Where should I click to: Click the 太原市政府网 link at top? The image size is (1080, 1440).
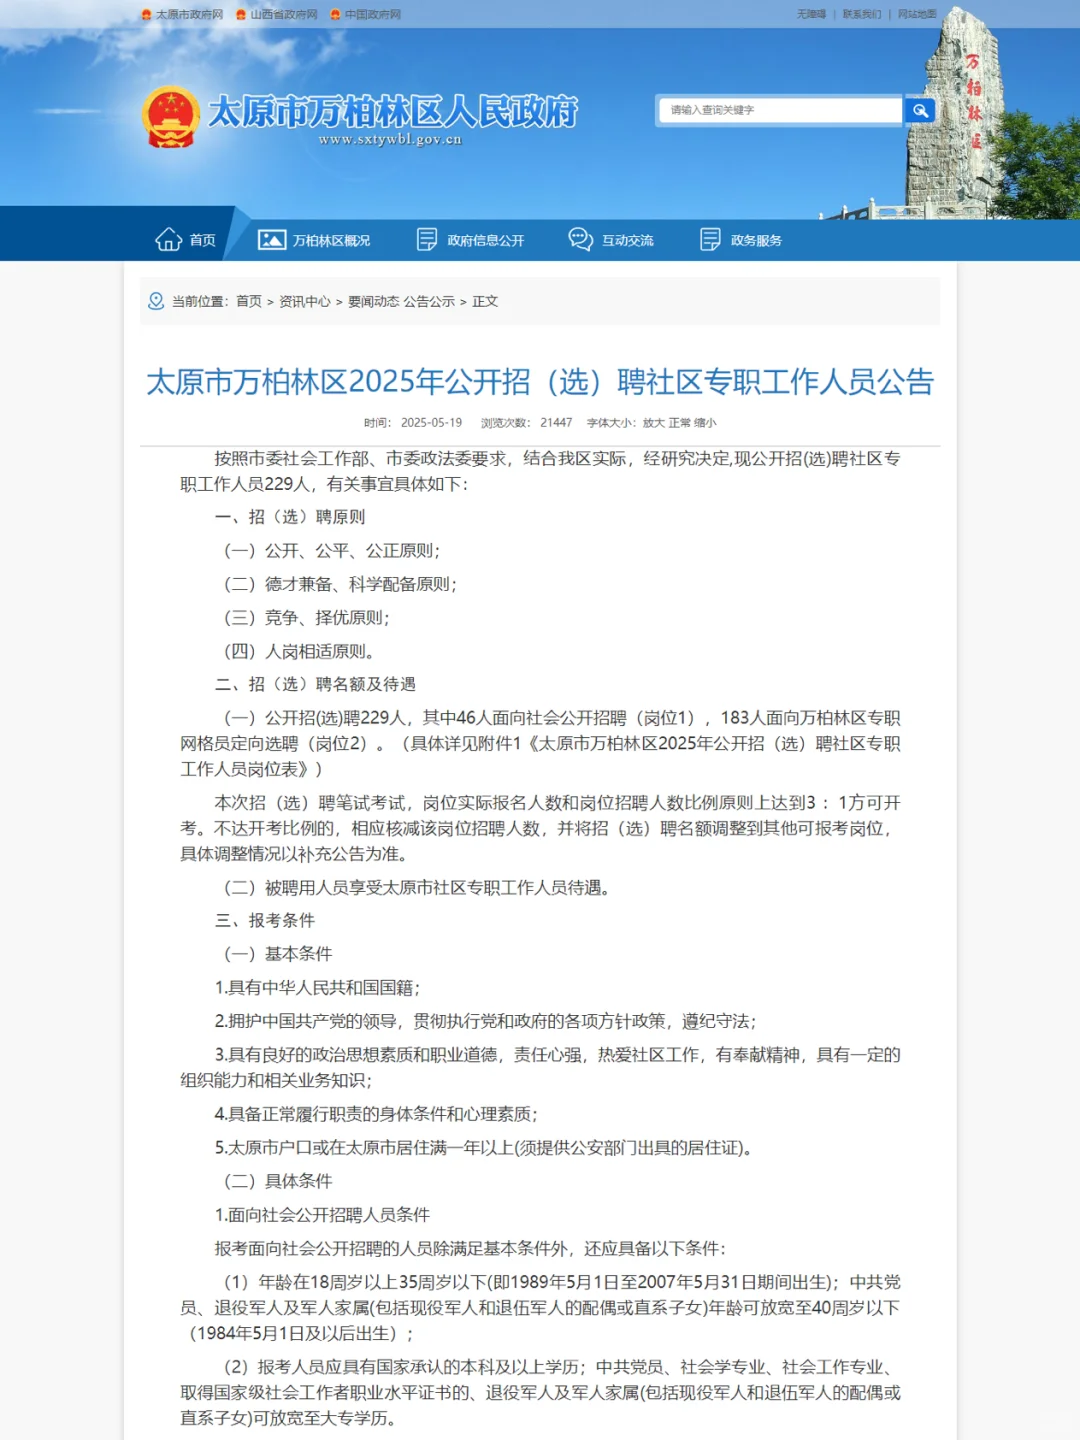point(189,15)
